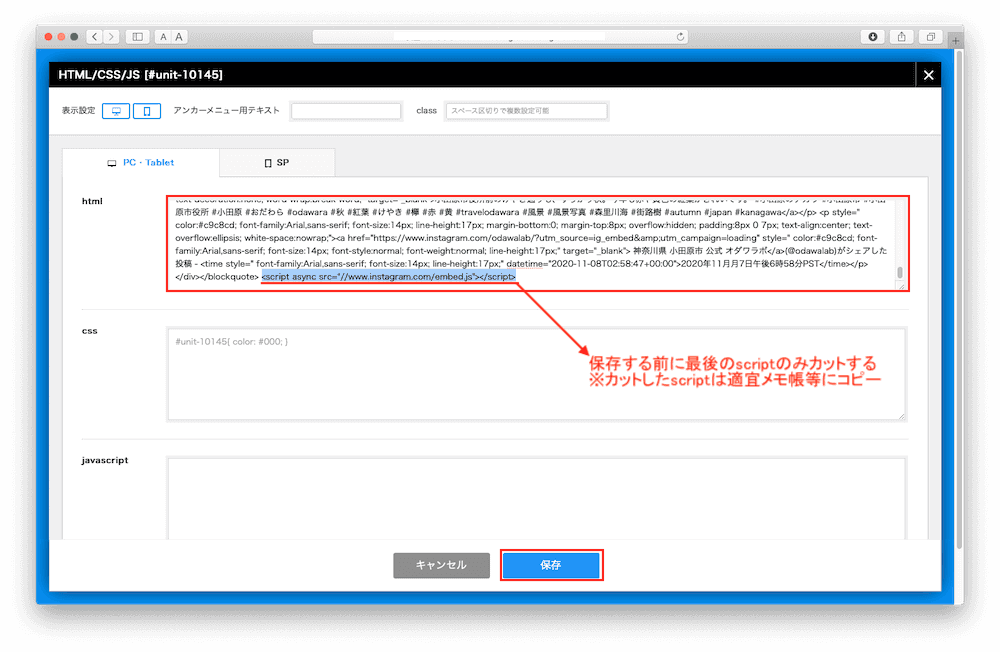Image resolution: width=1000 pixels, height=652 pixels.
Task: Click the css field label
Action: click(89, 331)
